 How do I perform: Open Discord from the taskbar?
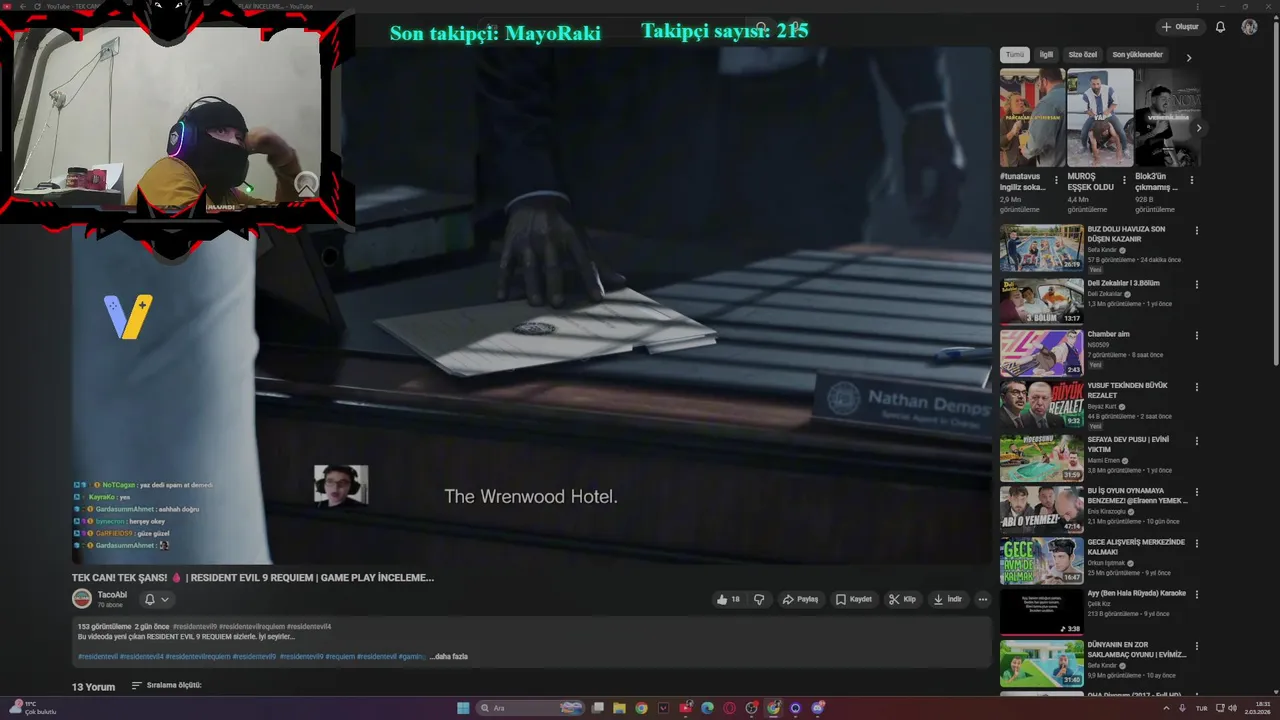click(x=818, y=708)
